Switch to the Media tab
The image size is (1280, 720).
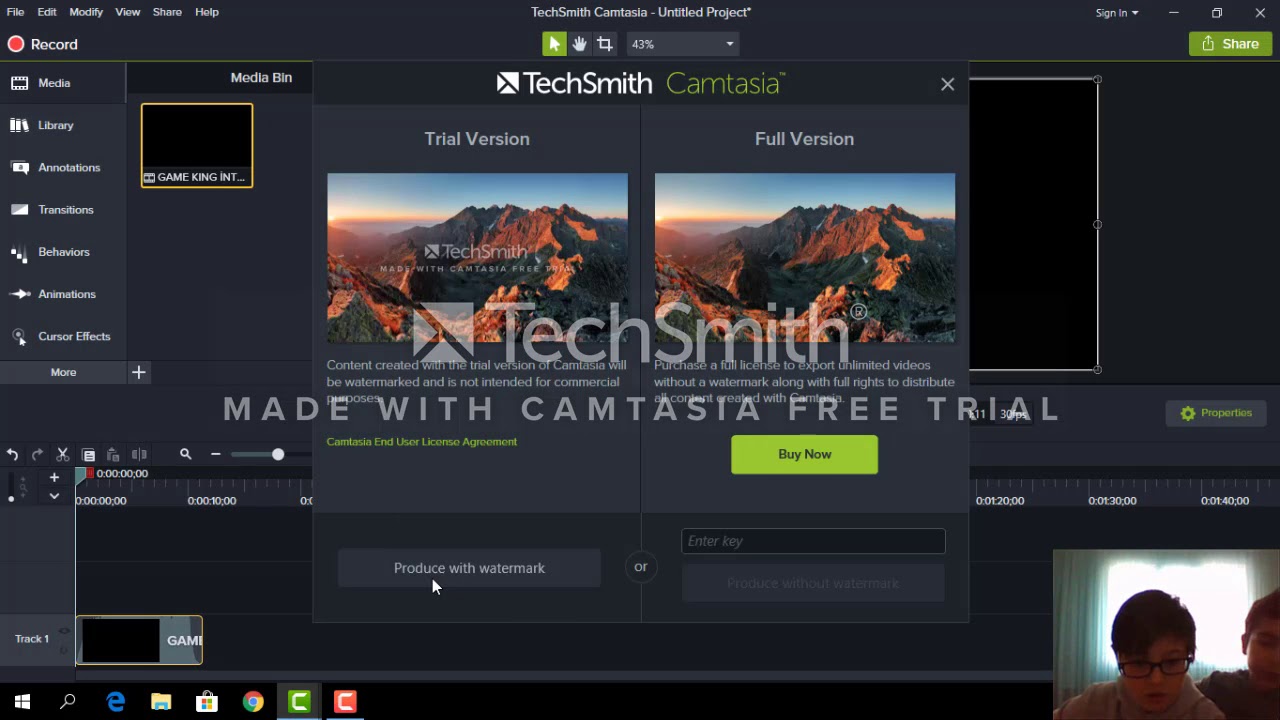(62, 83)
